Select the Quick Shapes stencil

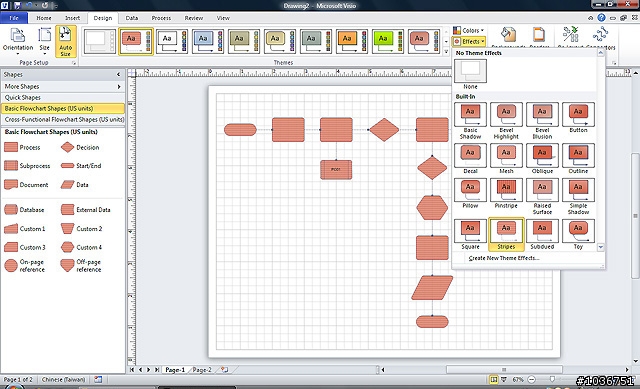(62, 98)
